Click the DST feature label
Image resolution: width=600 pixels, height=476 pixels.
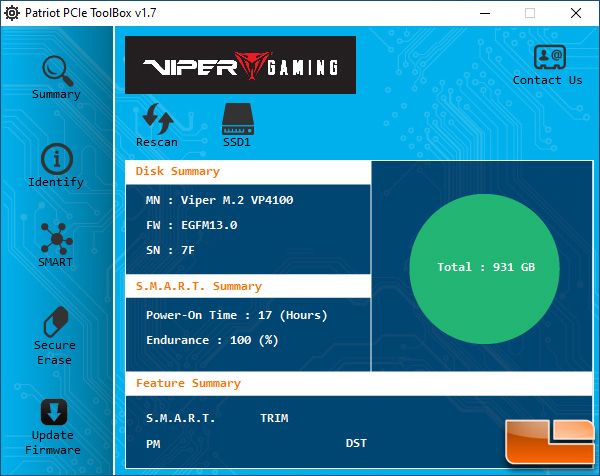click(356, 443)
